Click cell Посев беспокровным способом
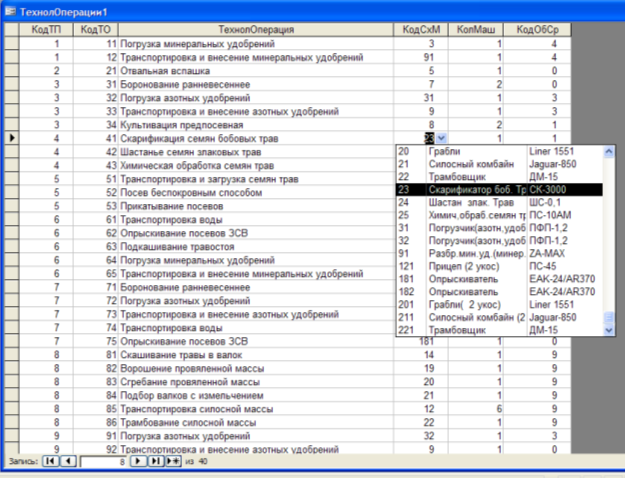This screenshot has height=478, width=625. 256,193
